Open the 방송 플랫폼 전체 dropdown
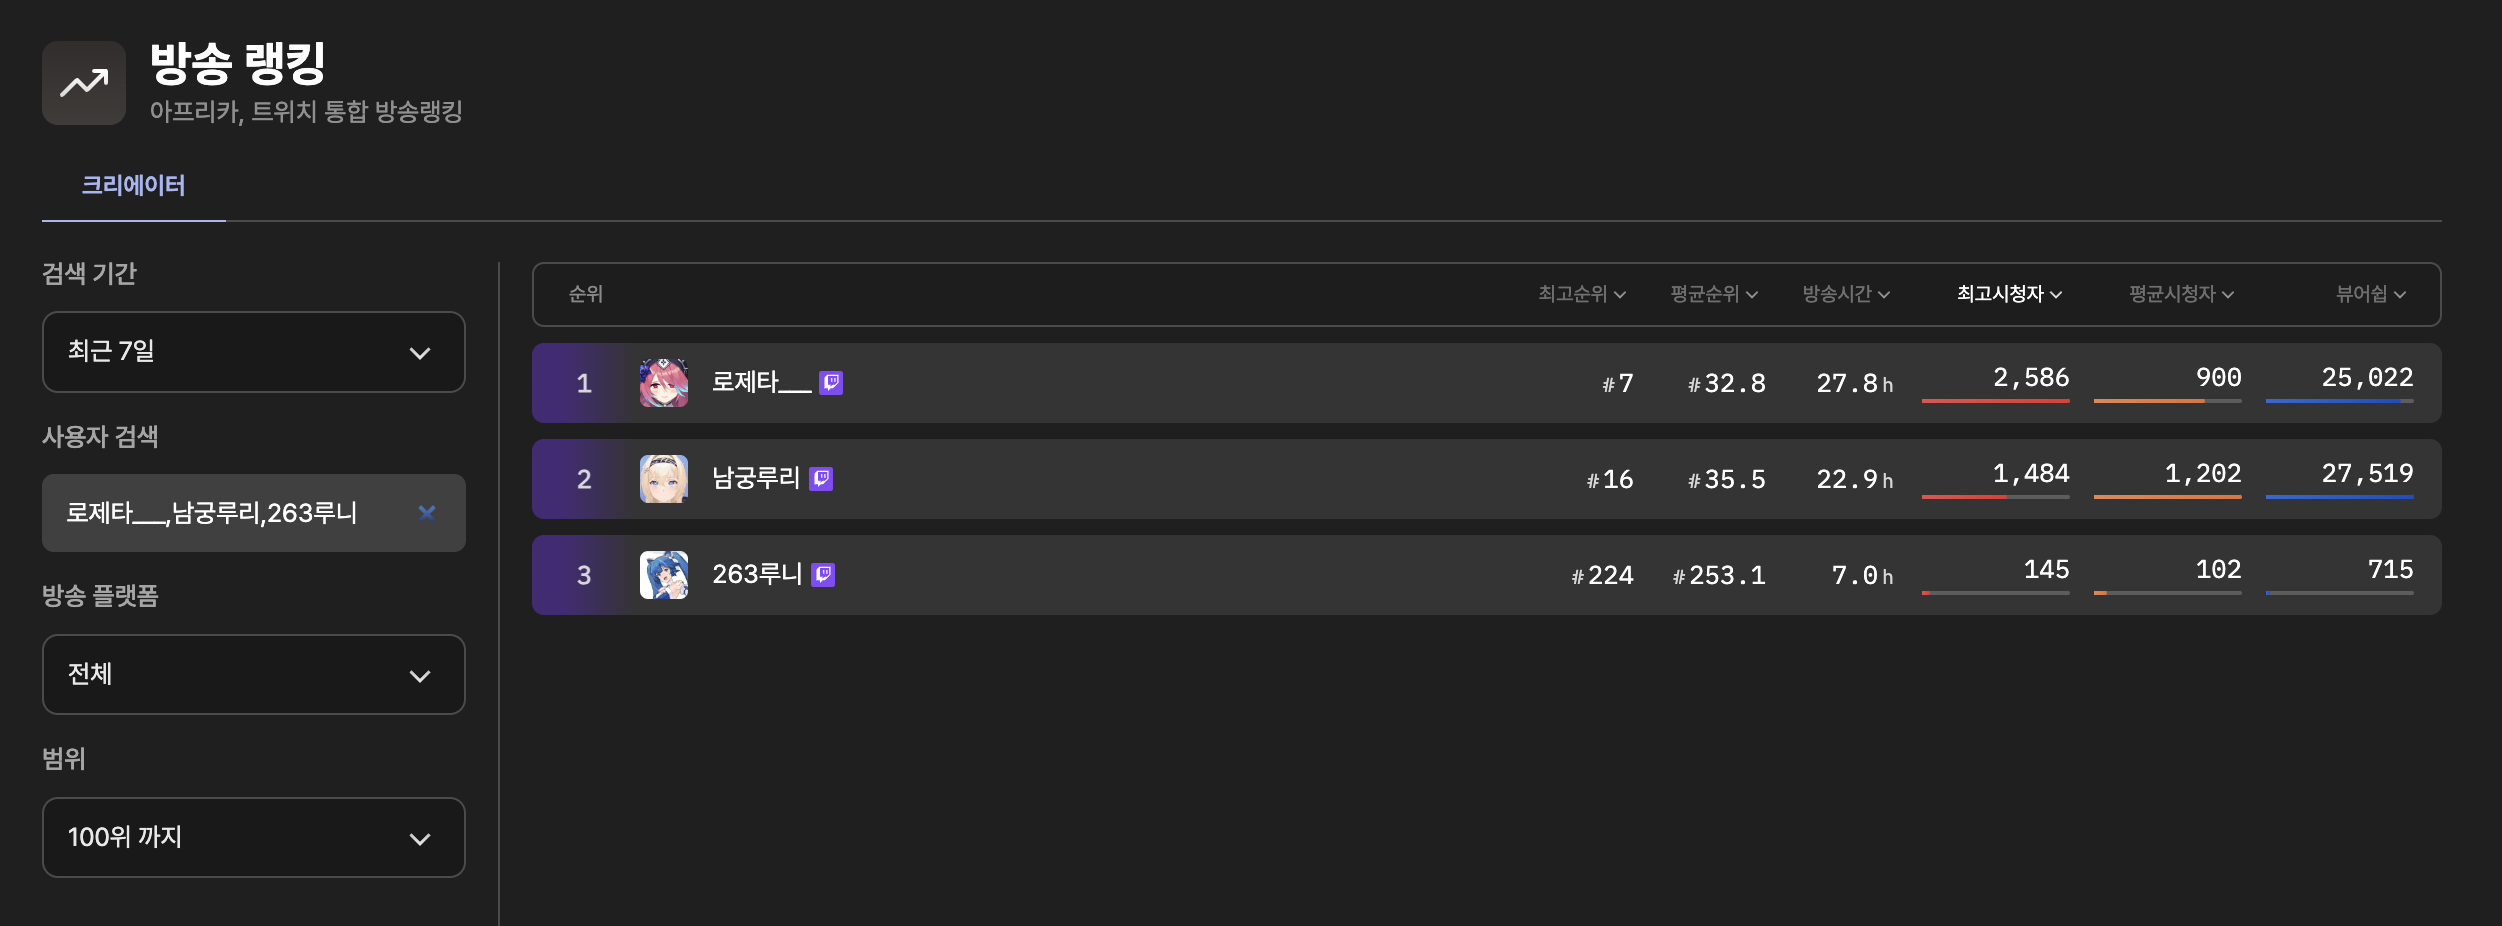Screen dimensions: 2502x926 tap(253, 675)
